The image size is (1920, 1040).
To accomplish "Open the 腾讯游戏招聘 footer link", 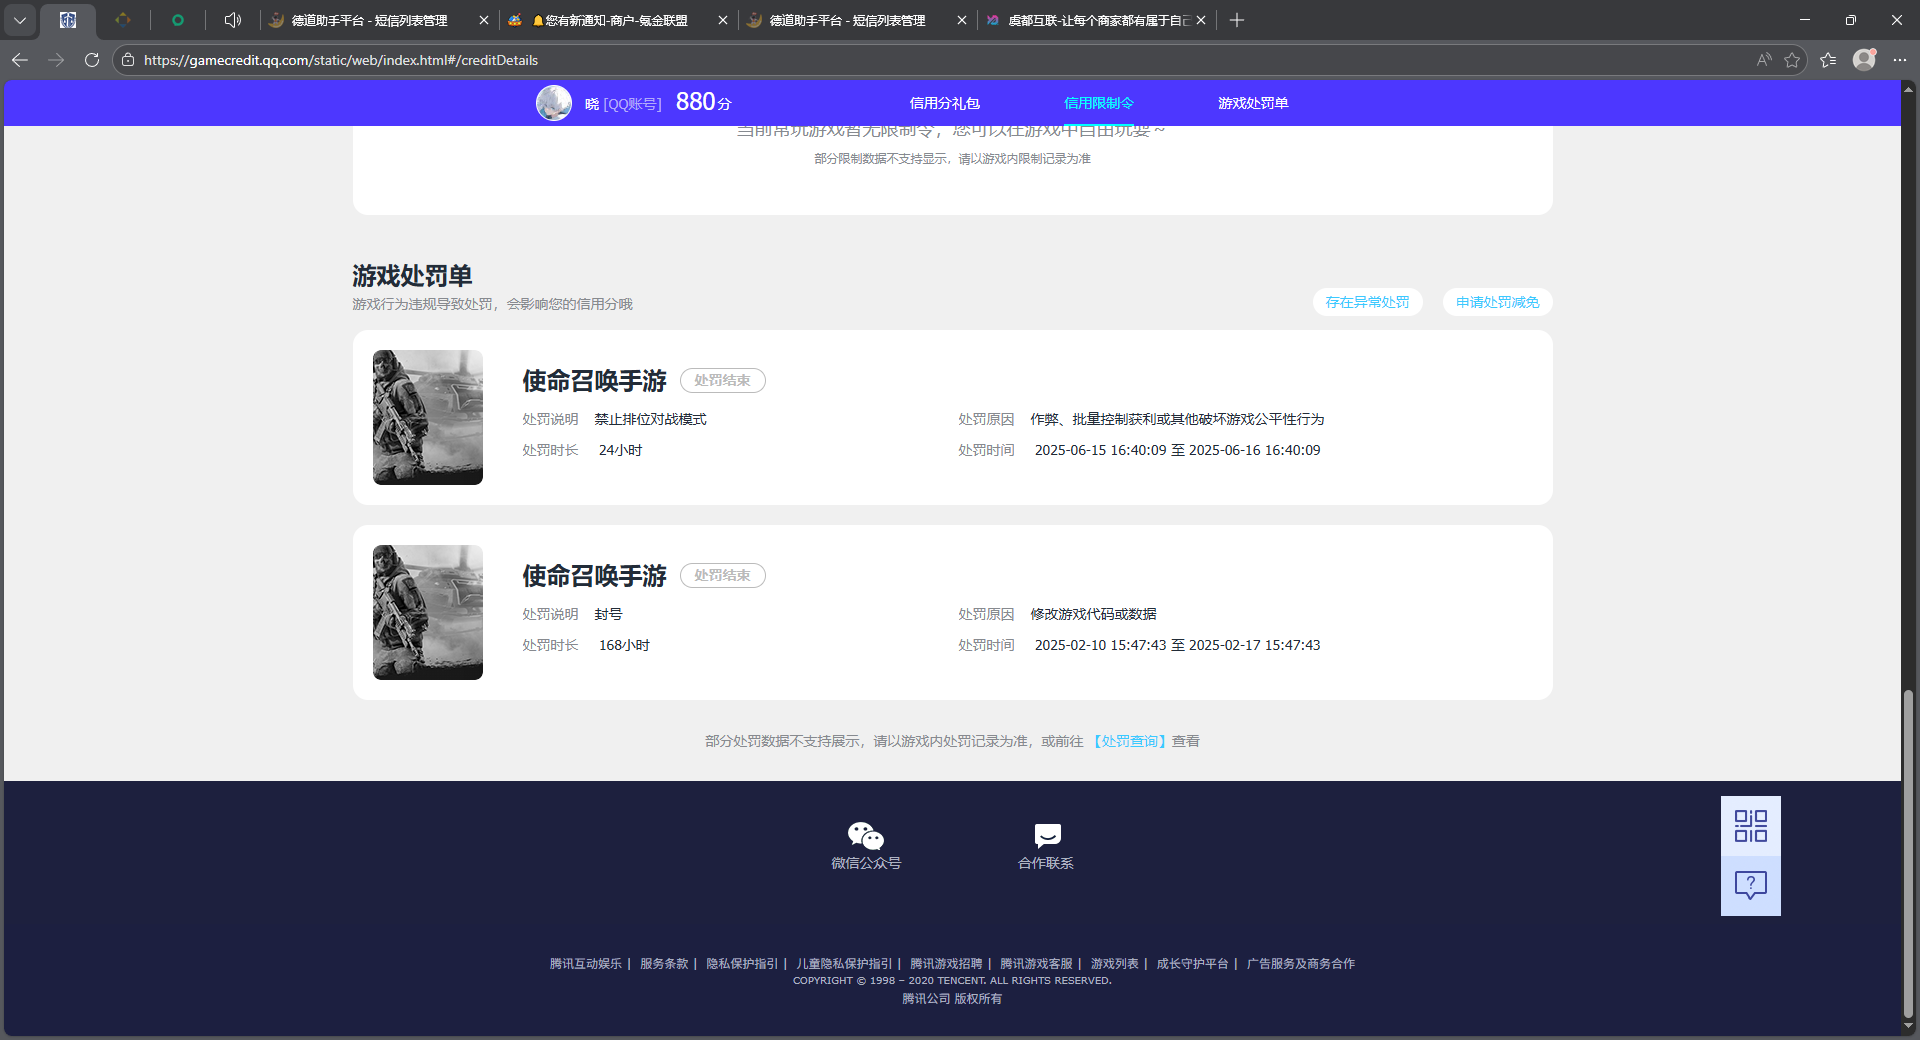I will (x=946, y=964).
